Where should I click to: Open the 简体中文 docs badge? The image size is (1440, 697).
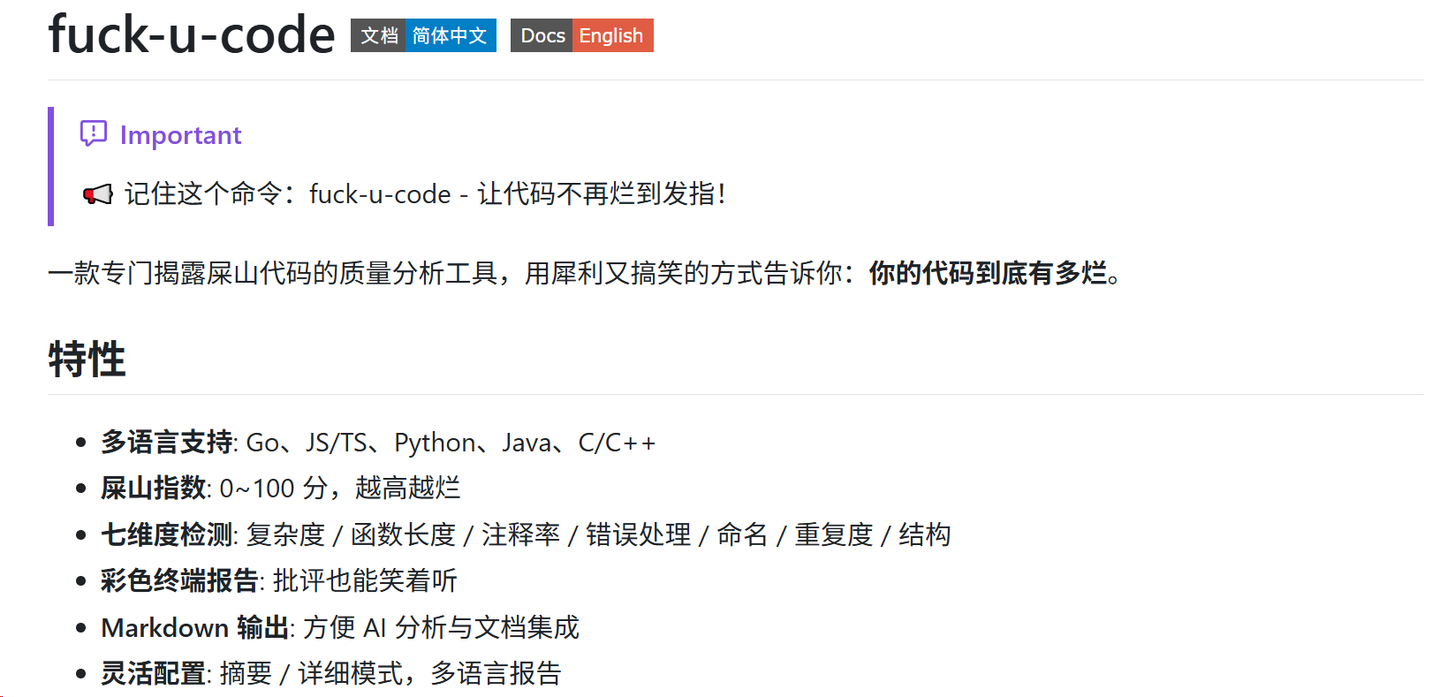[x=449, y=36]
